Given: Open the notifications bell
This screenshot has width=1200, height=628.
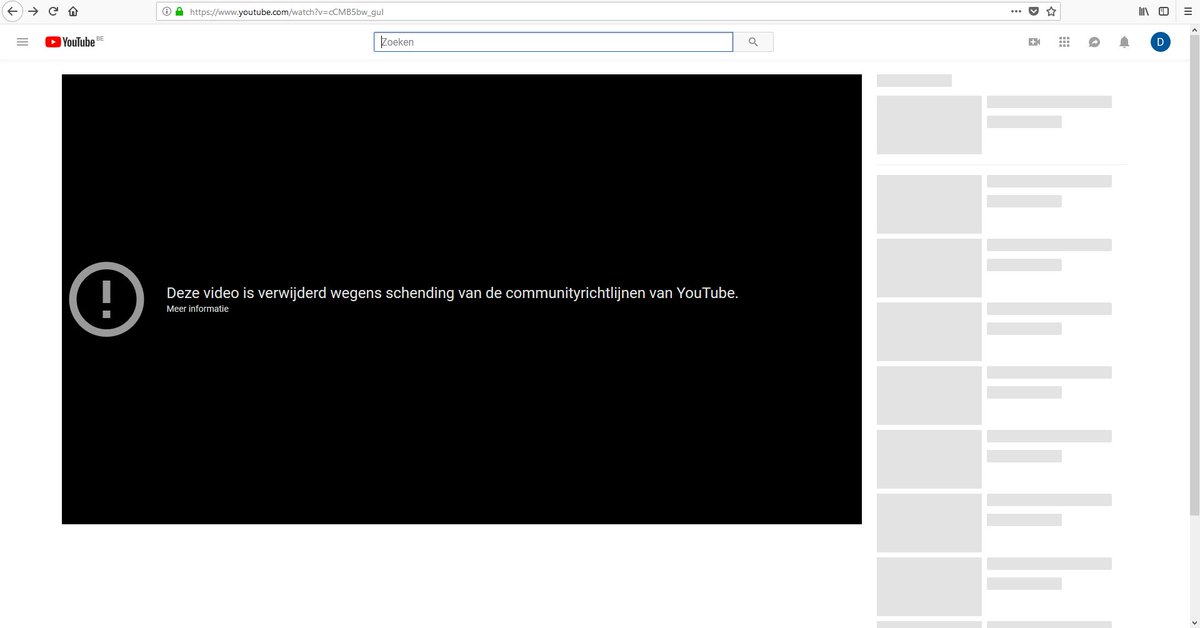Looking at the screenshot, I should point(1124,42).
